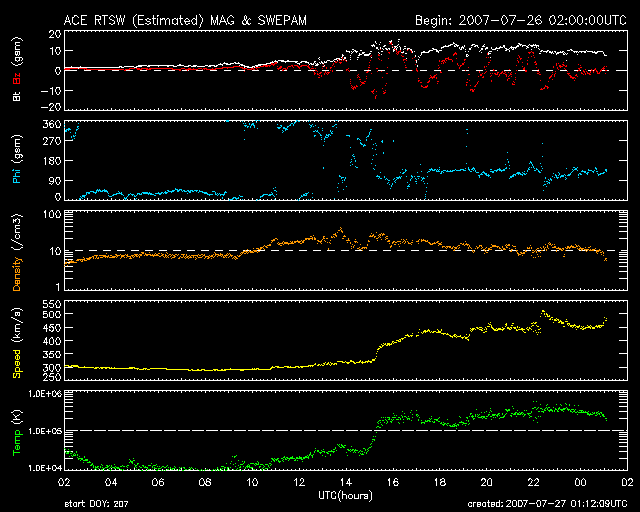Click the '06' hour label on time axis

coord(158,483)
